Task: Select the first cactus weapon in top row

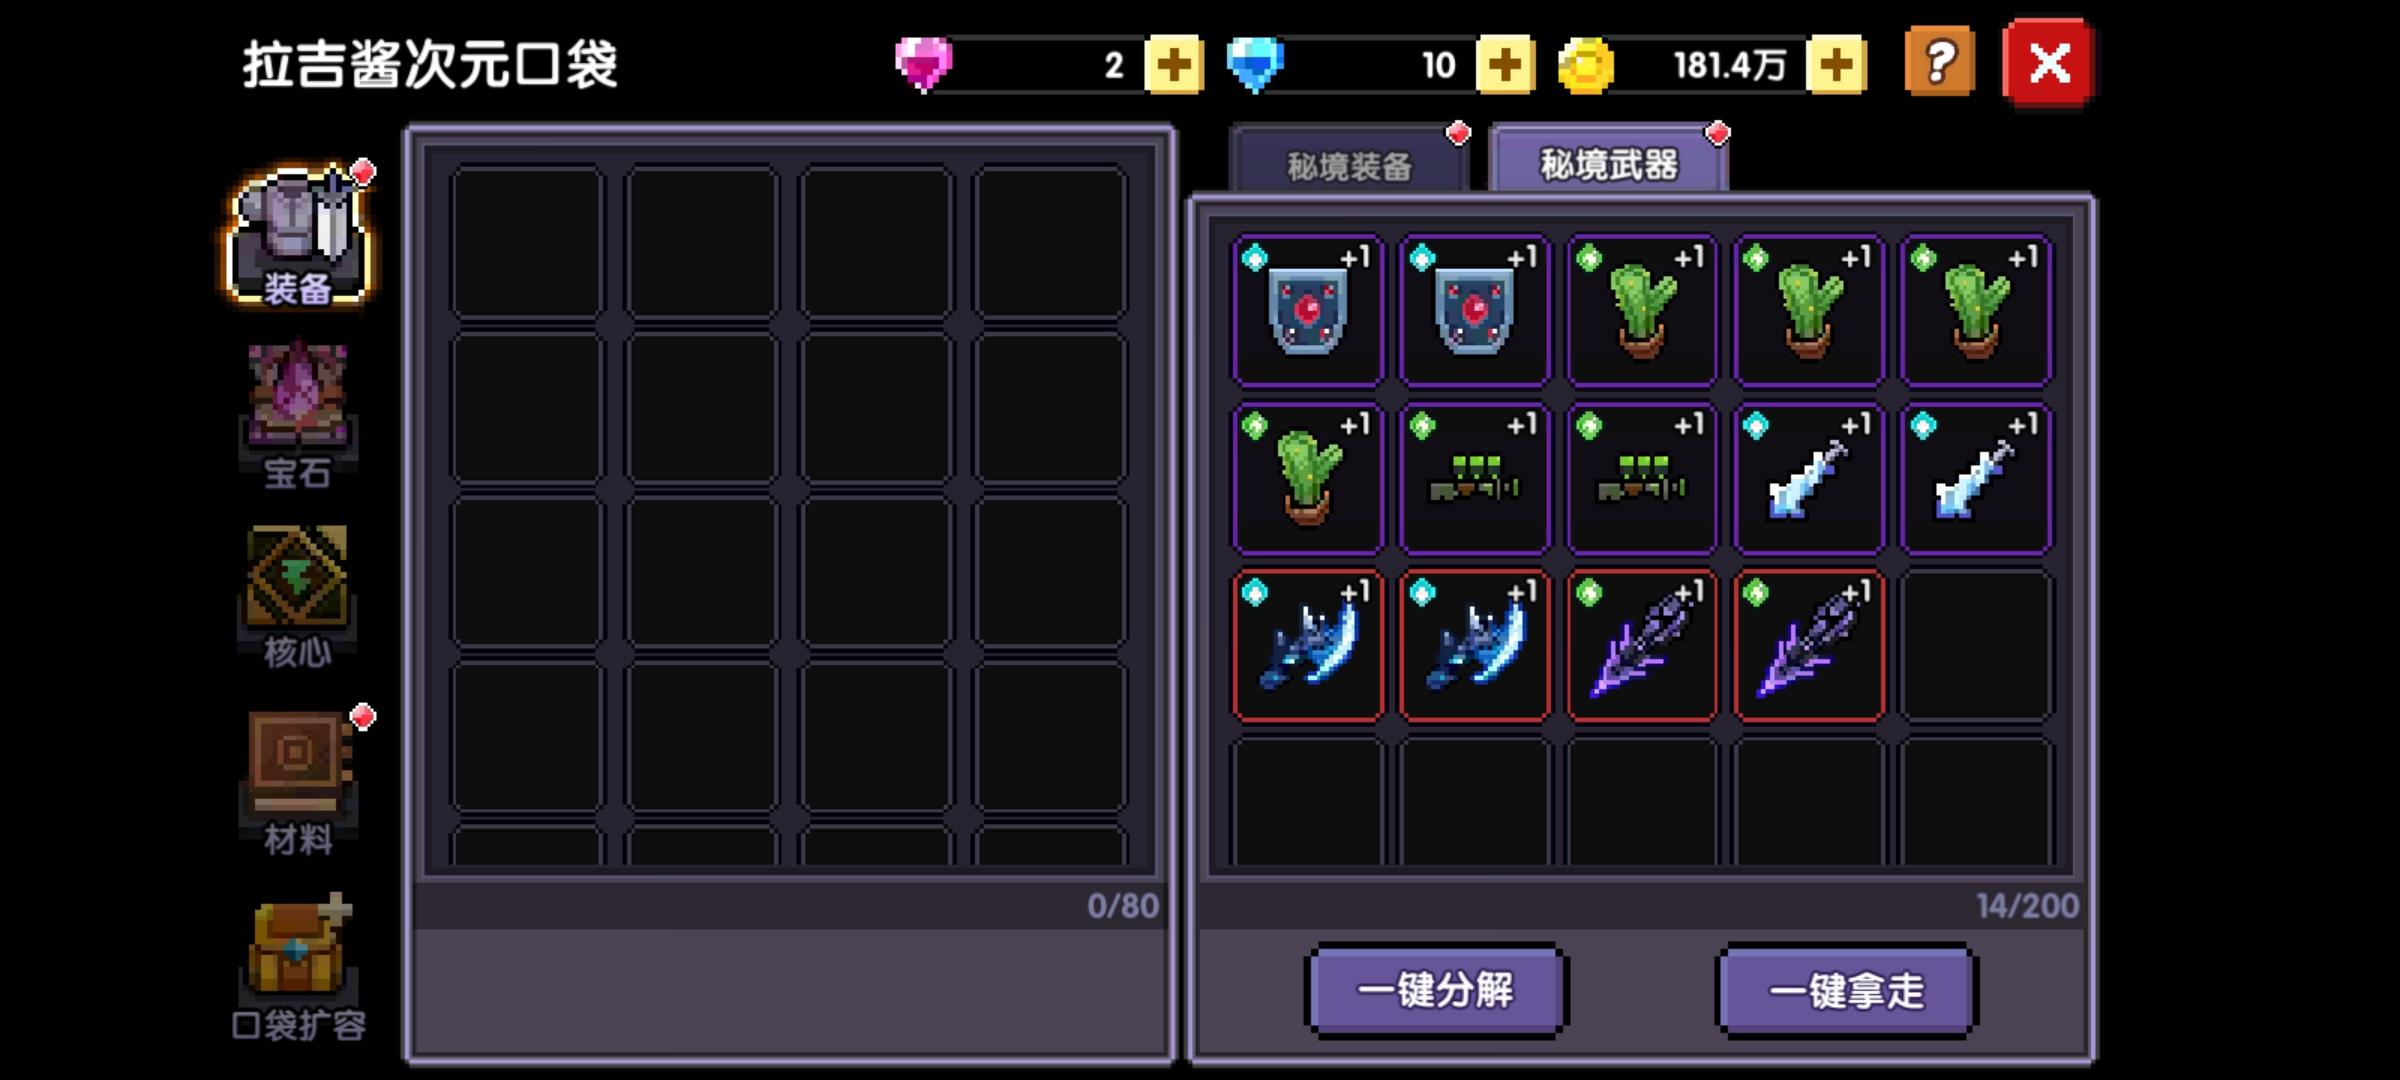Action: point(1642,311)
